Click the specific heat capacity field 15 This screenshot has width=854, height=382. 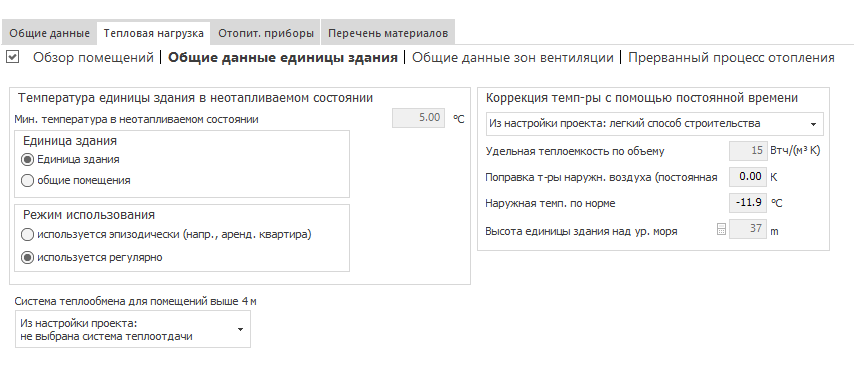point(748,151)
